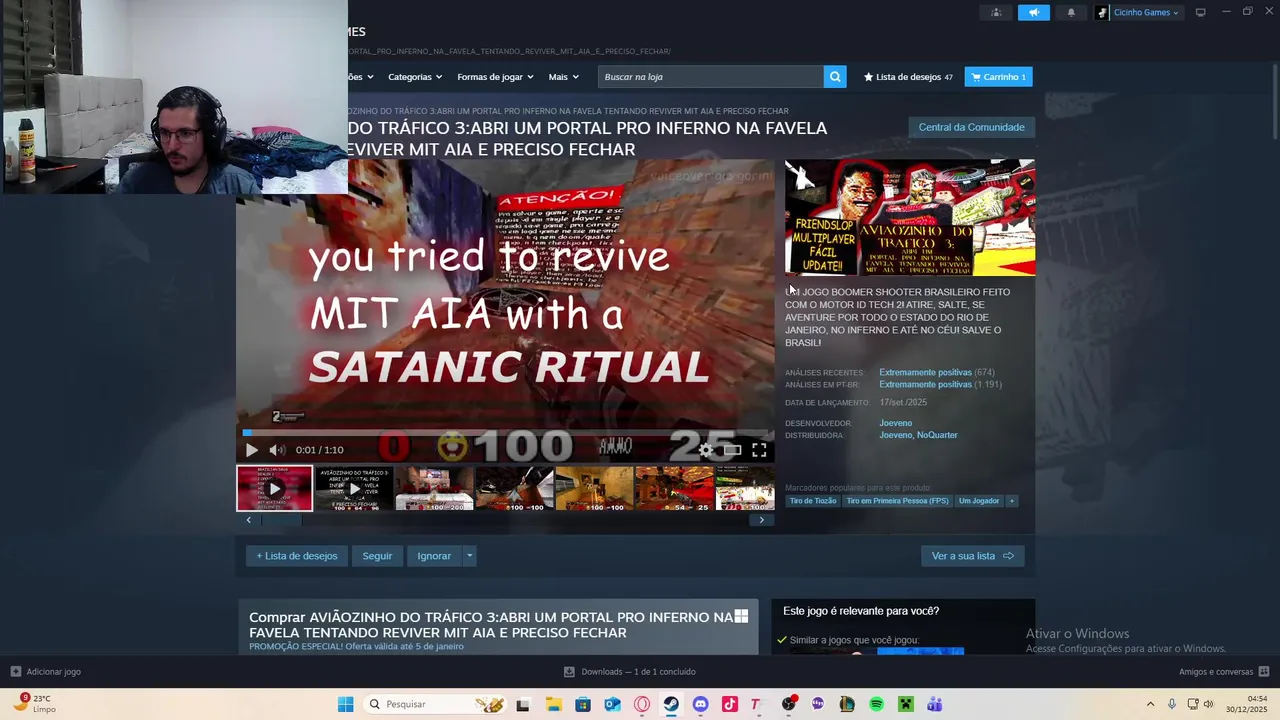Click the volume icon in system tray

1208,704
